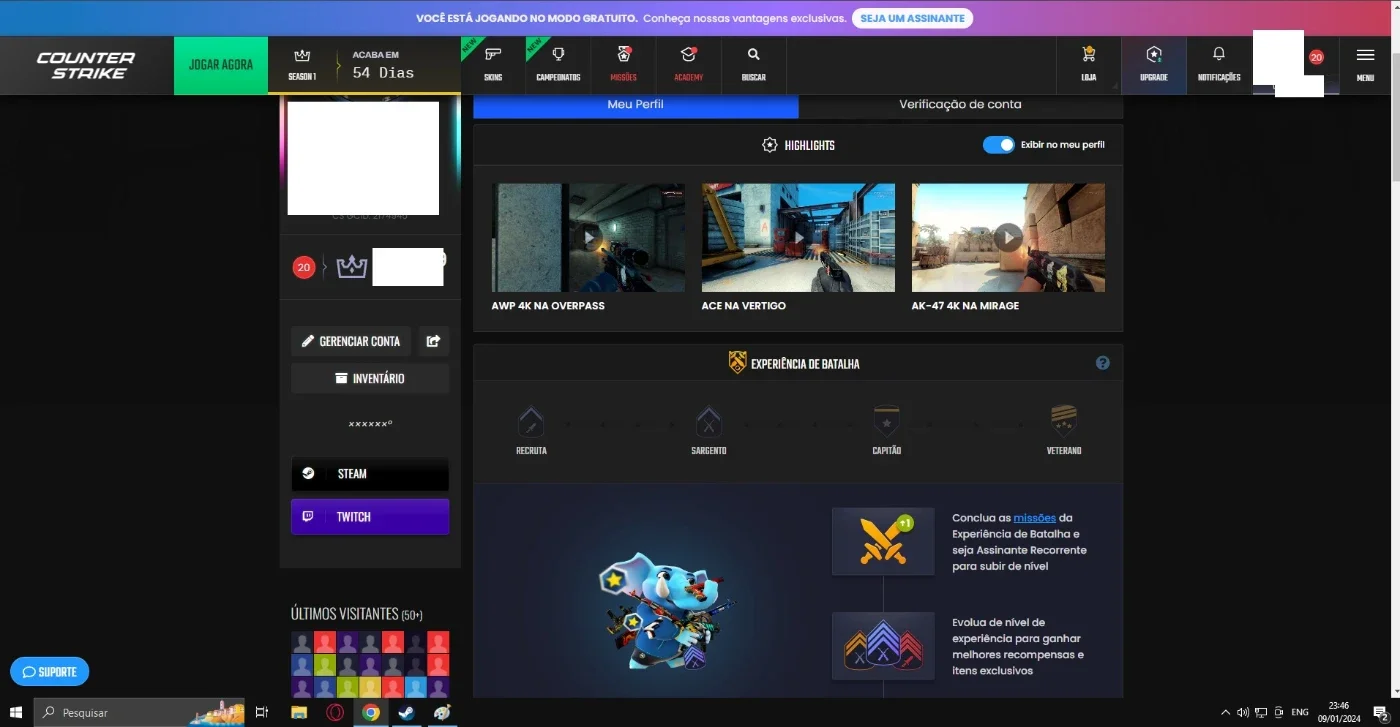Click the Steam connection button

(x=370, y=474)
